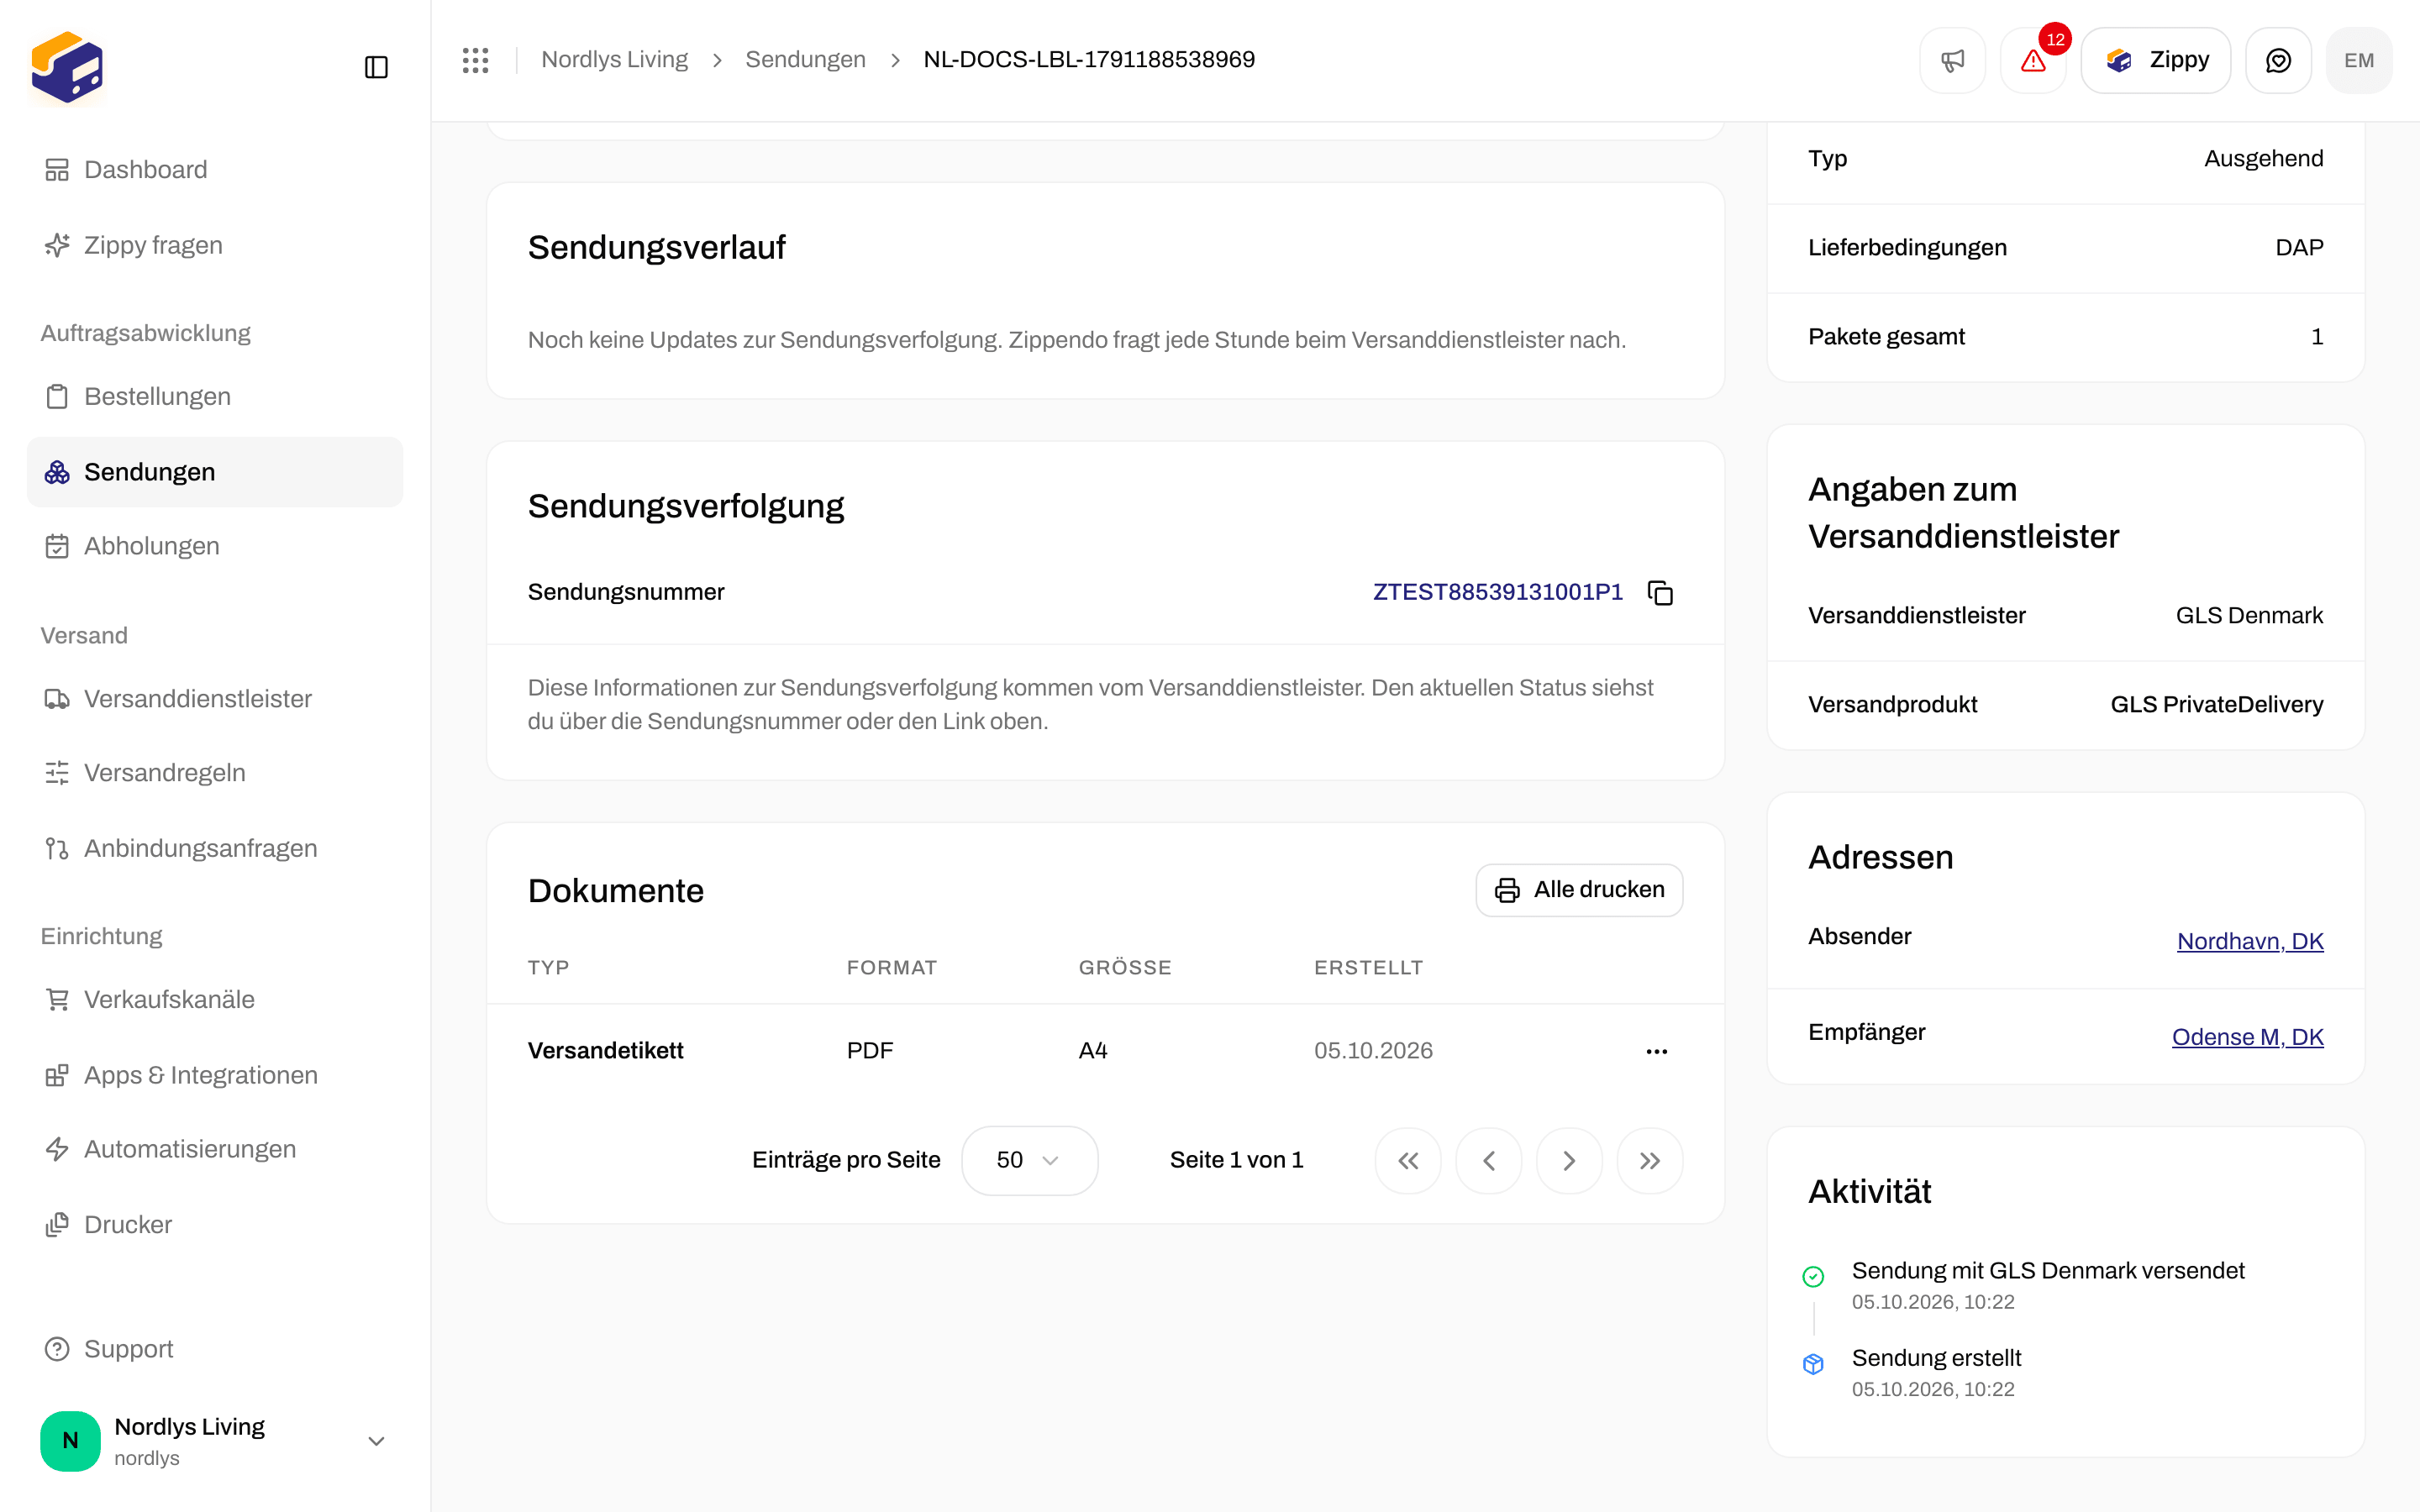Open Versandregeln page
Image resolution: width=2420 pixels, height=1512 pixels.
point(215,773)
